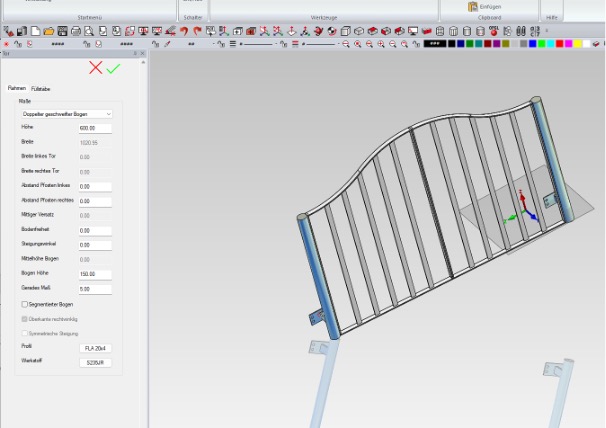Enable the Segmentierter Bogen checkbox

click(x=25, y=304)
